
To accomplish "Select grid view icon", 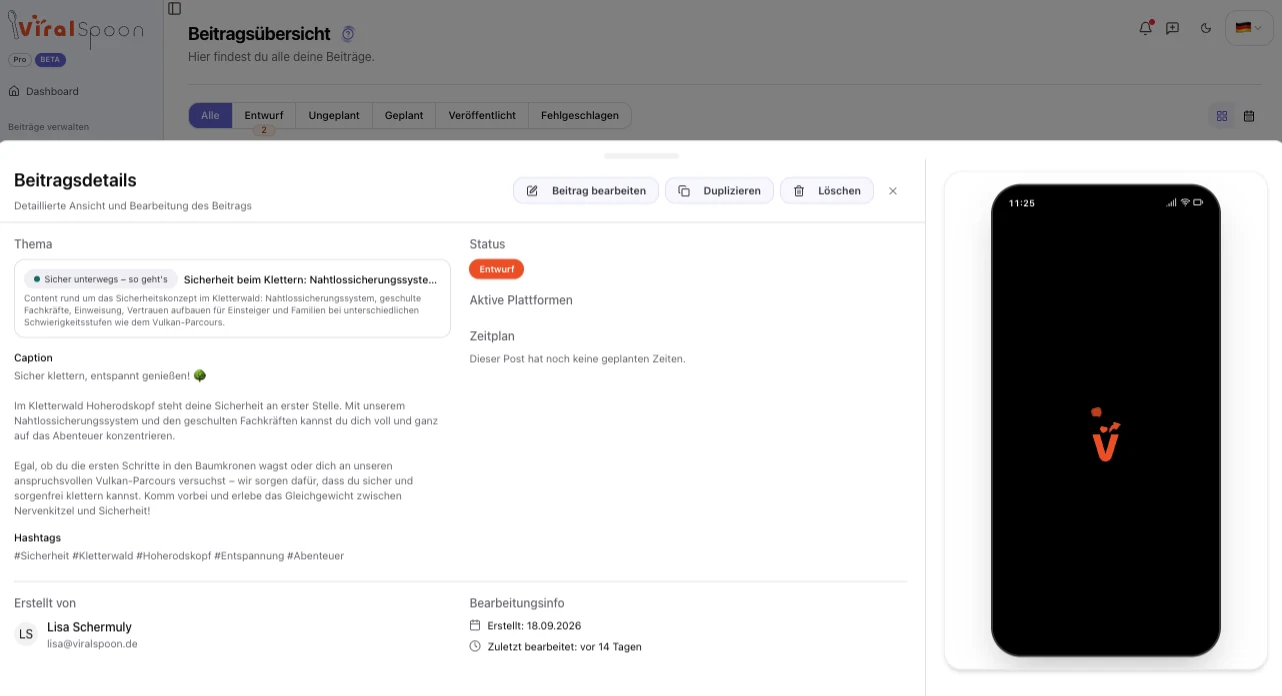I will pos(1222,116).
